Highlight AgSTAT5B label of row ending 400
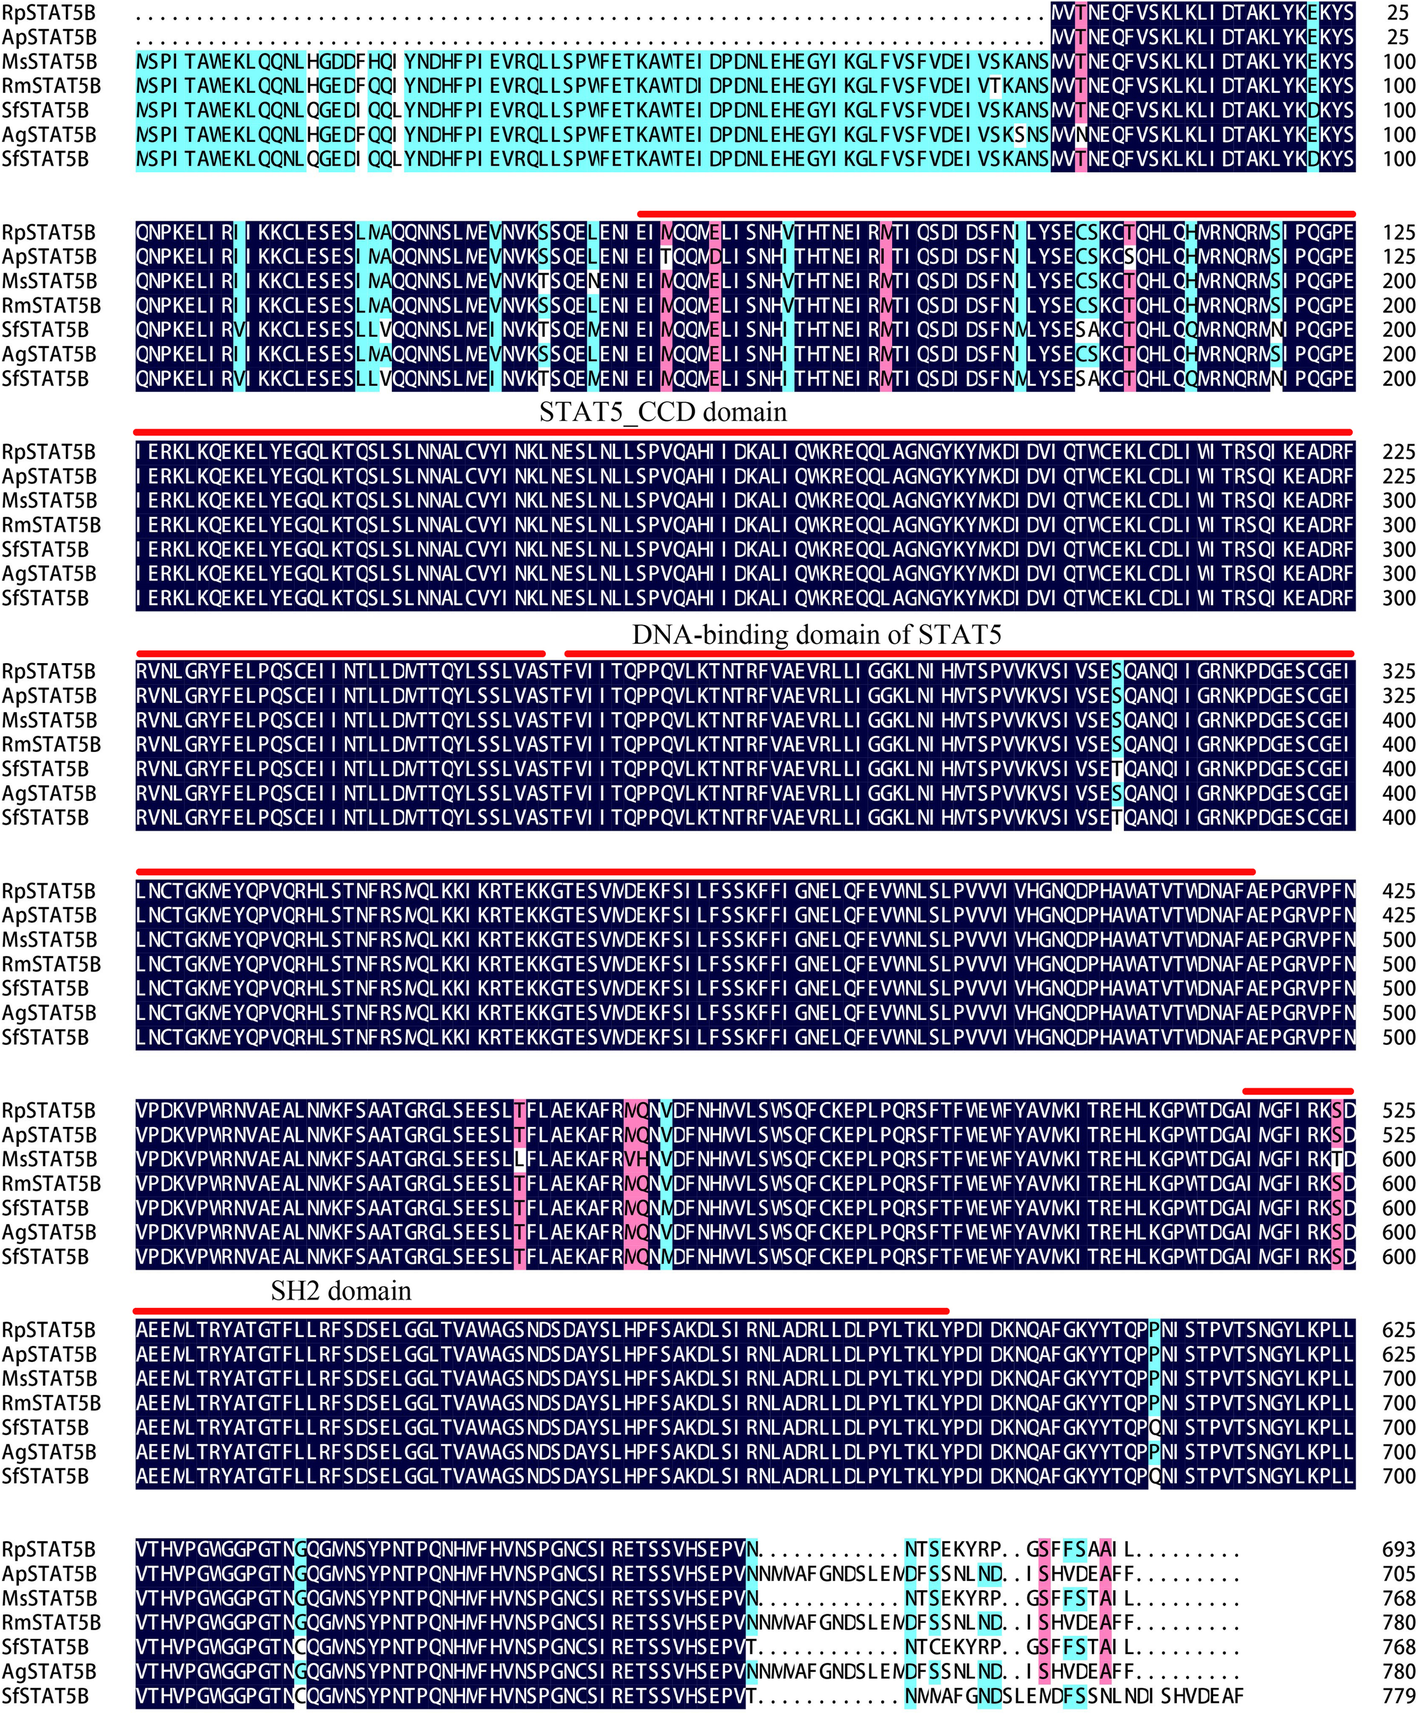The height and width of the screenshot is (1715, 1418). 49,794
